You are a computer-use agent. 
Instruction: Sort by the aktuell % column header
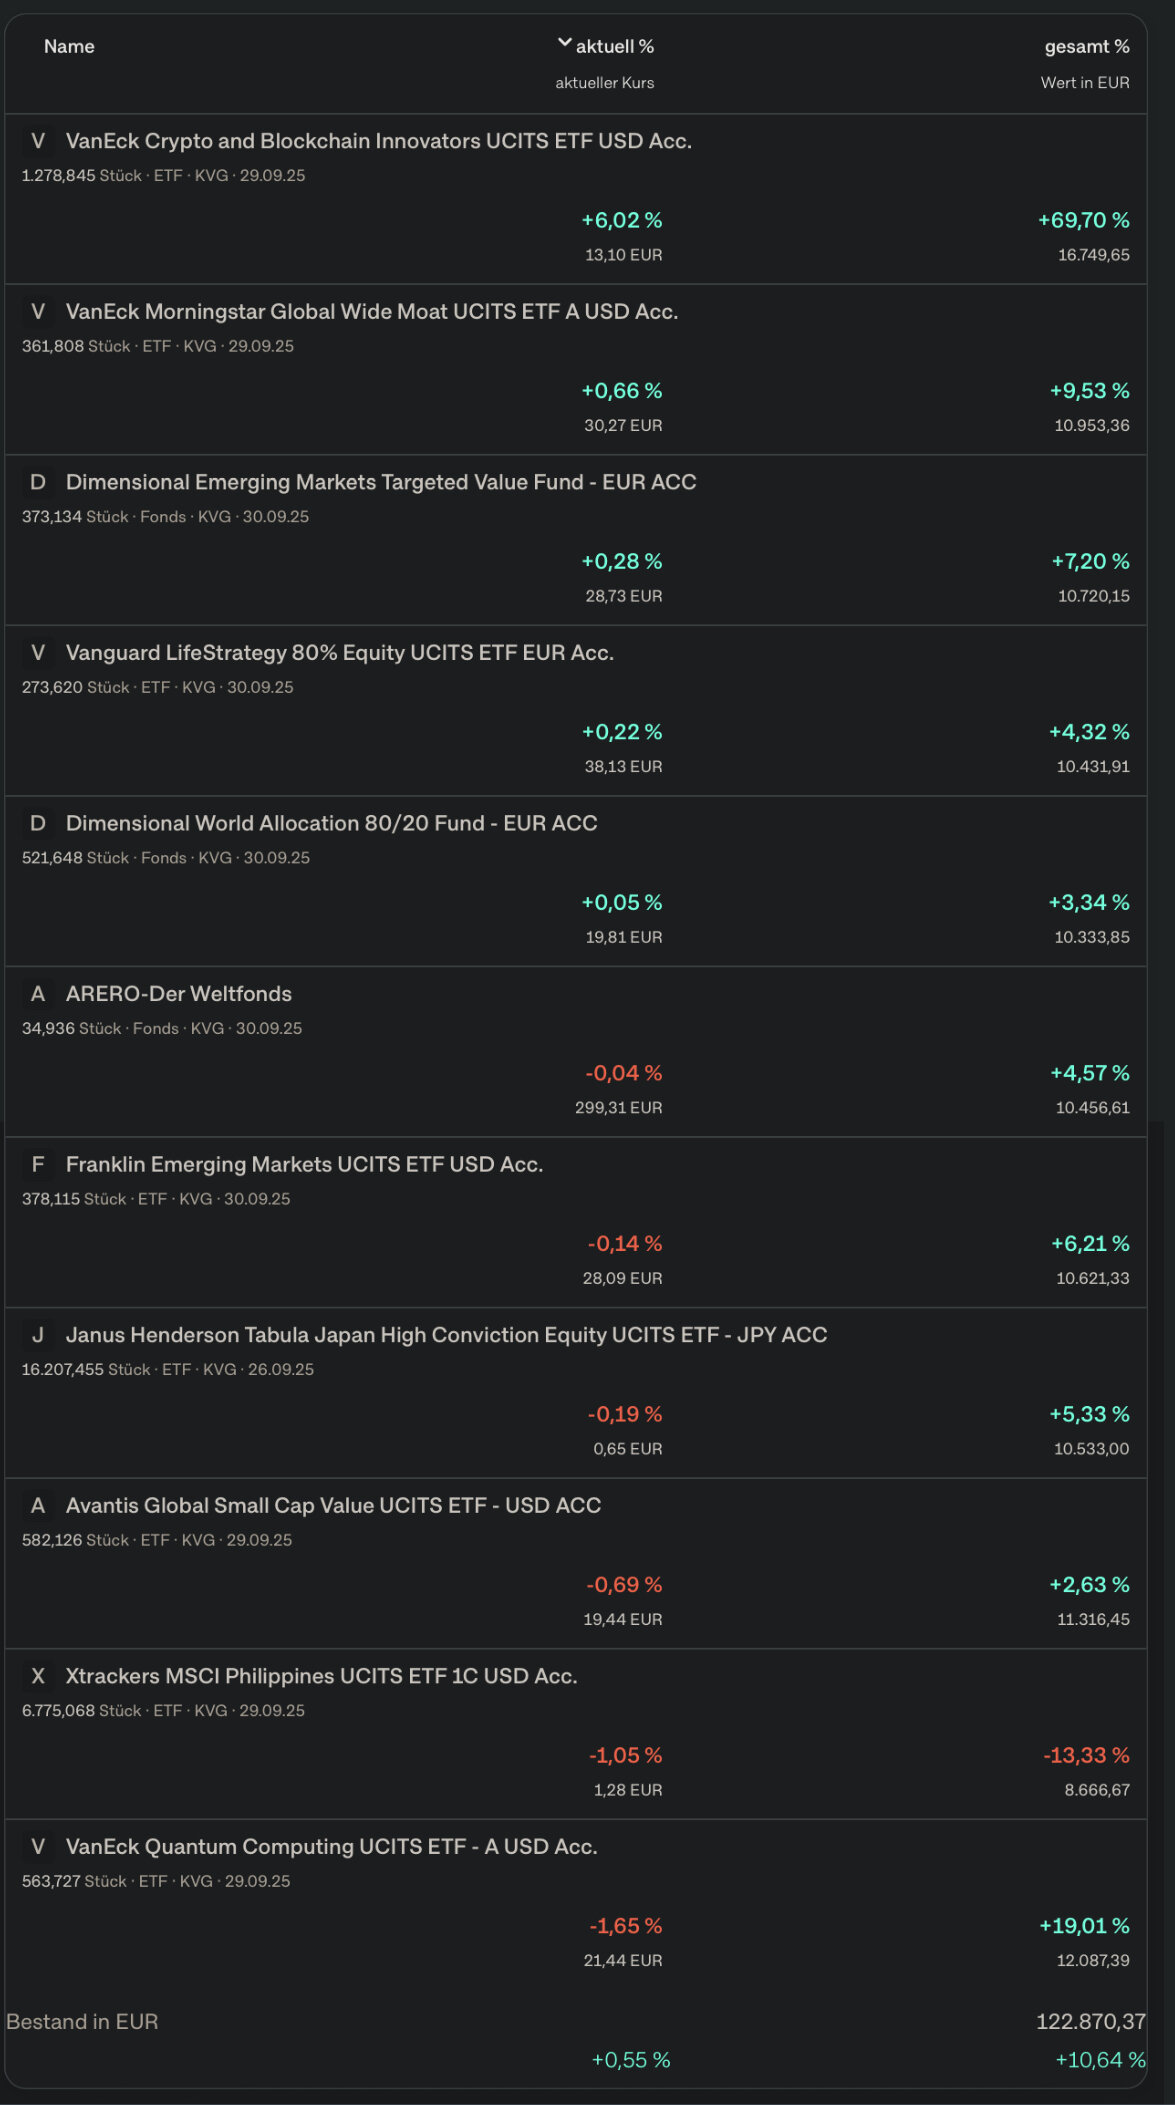click(x=614, y=46)
